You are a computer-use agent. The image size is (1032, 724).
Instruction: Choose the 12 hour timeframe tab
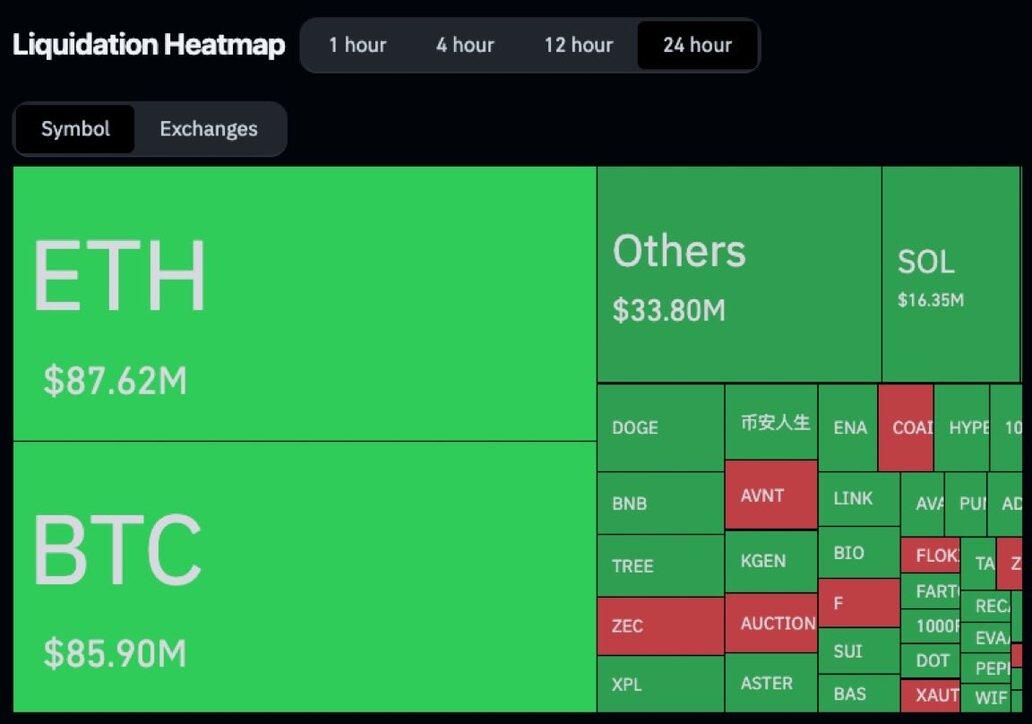(x=578, y=45)
